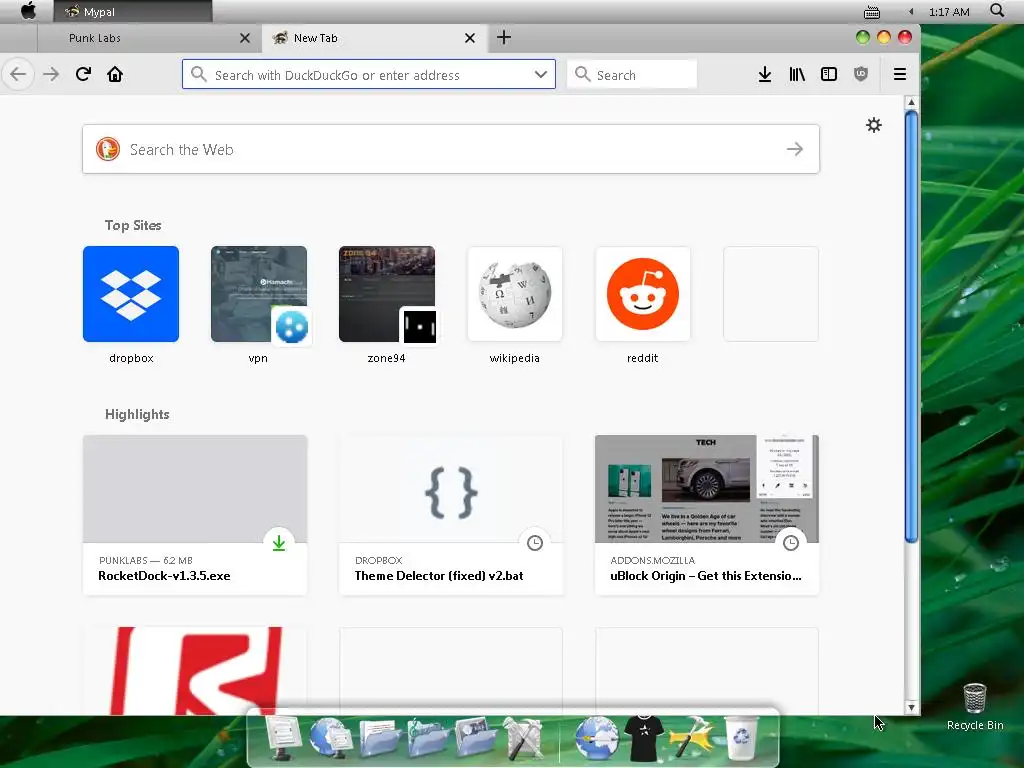1024x768 pixels.
Task: Open RocketDock-v1.3.5.exe highlight card
Action: click(x=195, y=515)
